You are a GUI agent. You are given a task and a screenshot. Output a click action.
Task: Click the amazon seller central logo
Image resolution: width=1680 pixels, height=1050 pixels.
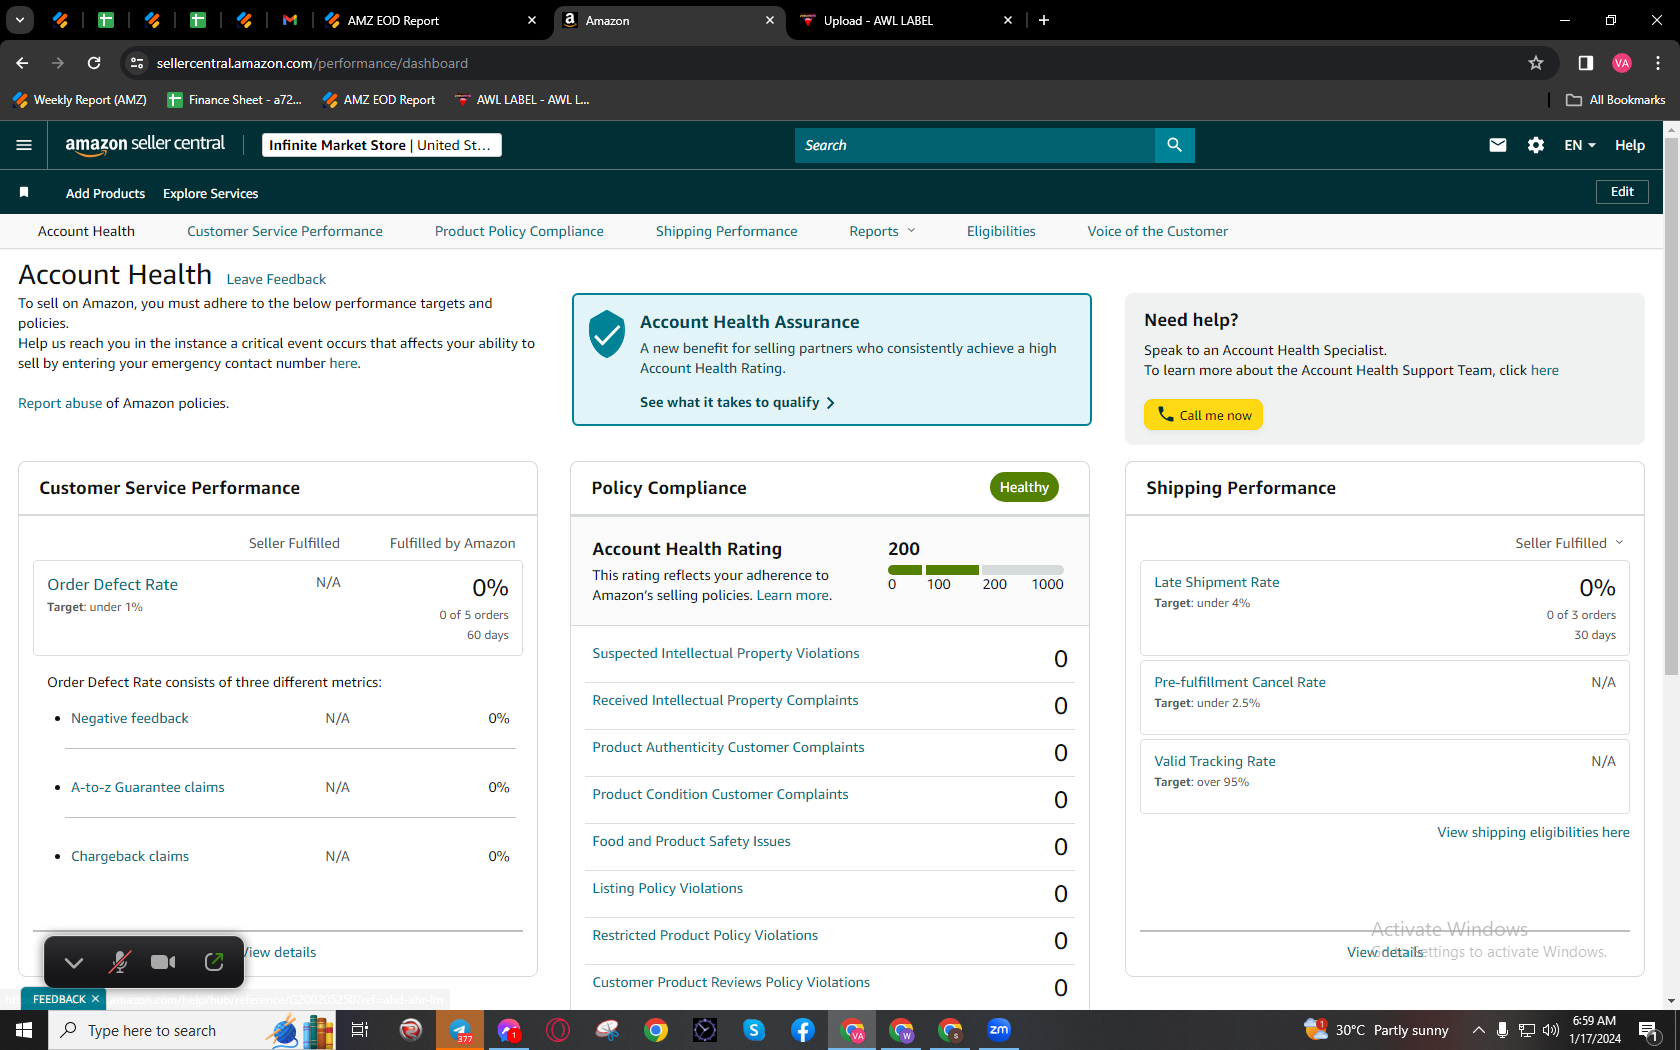(x=145, y=145)
